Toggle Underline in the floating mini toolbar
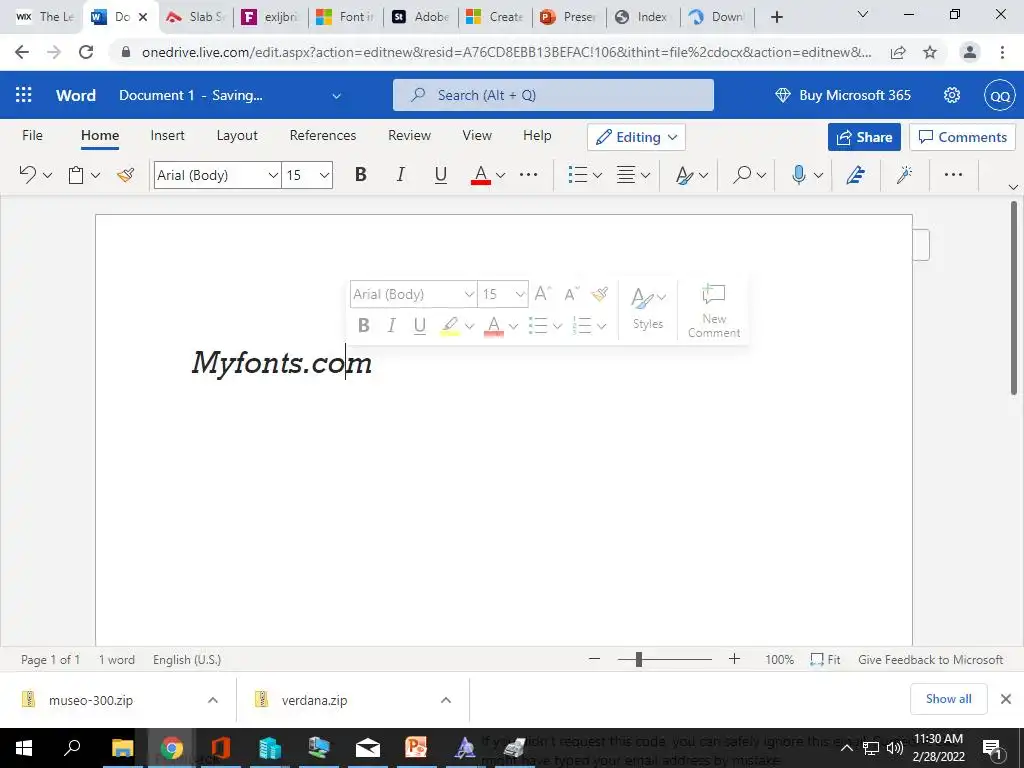 point(420,325)
